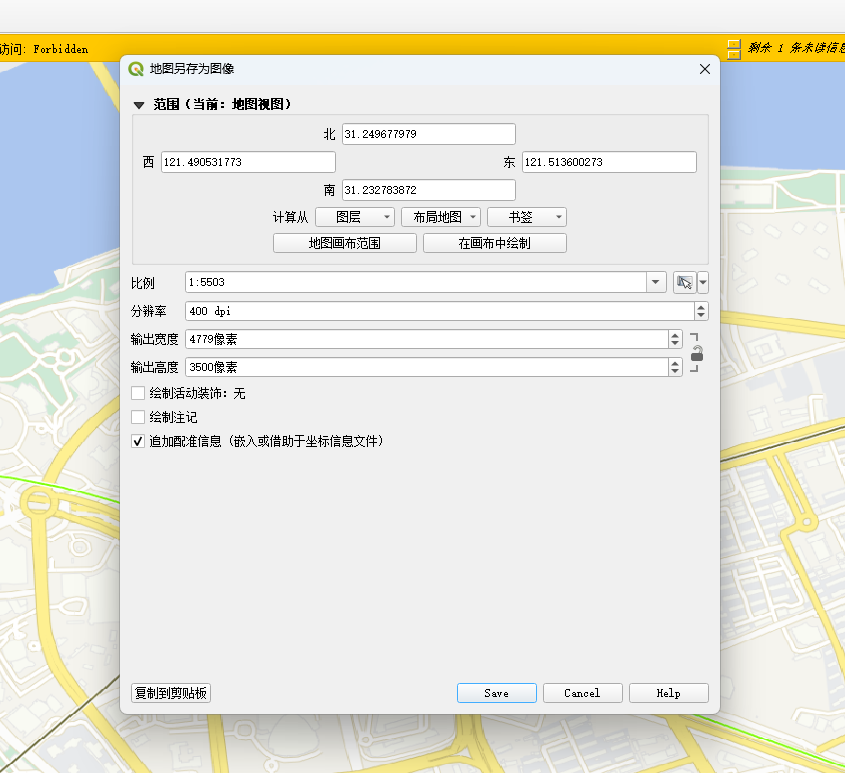This screenshot has width=845, height=773.
Task: Open the arrow menu beside the scale icon
Action: tap(703, 283)
